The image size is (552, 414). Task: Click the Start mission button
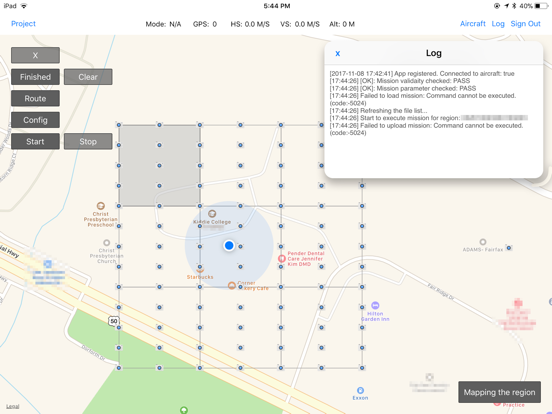(x=35, y=142)
